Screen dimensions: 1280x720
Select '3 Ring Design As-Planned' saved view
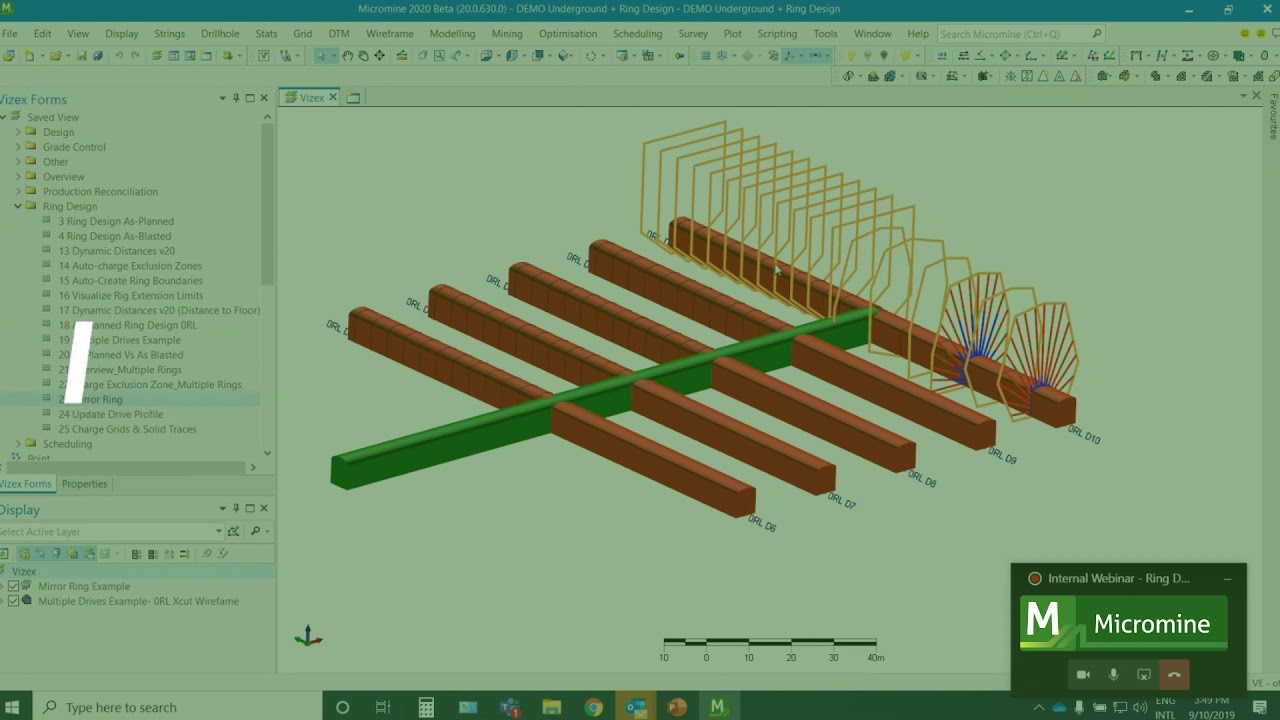(x=116, y=221)
